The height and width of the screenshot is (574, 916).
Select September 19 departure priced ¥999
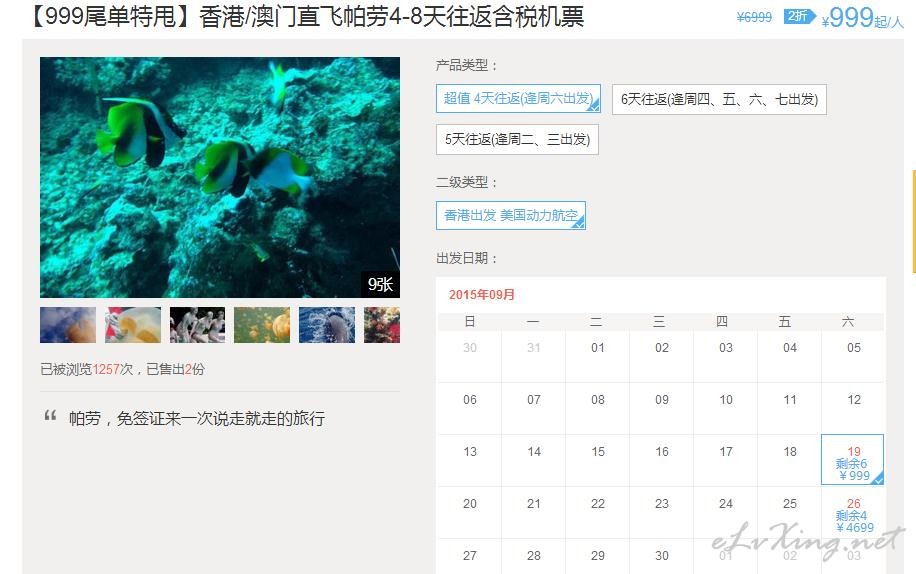coord(853,460)
